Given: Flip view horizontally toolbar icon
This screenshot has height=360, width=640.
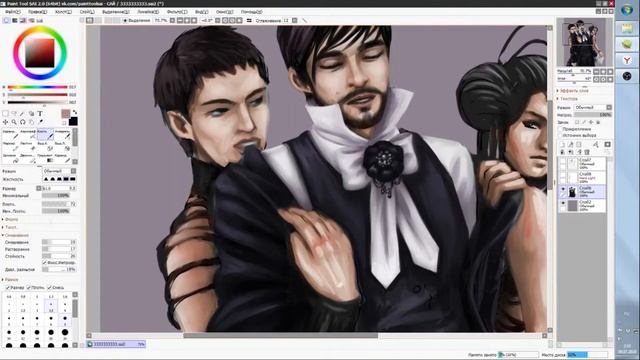Looking at the screenshot, I should [249, 20].
